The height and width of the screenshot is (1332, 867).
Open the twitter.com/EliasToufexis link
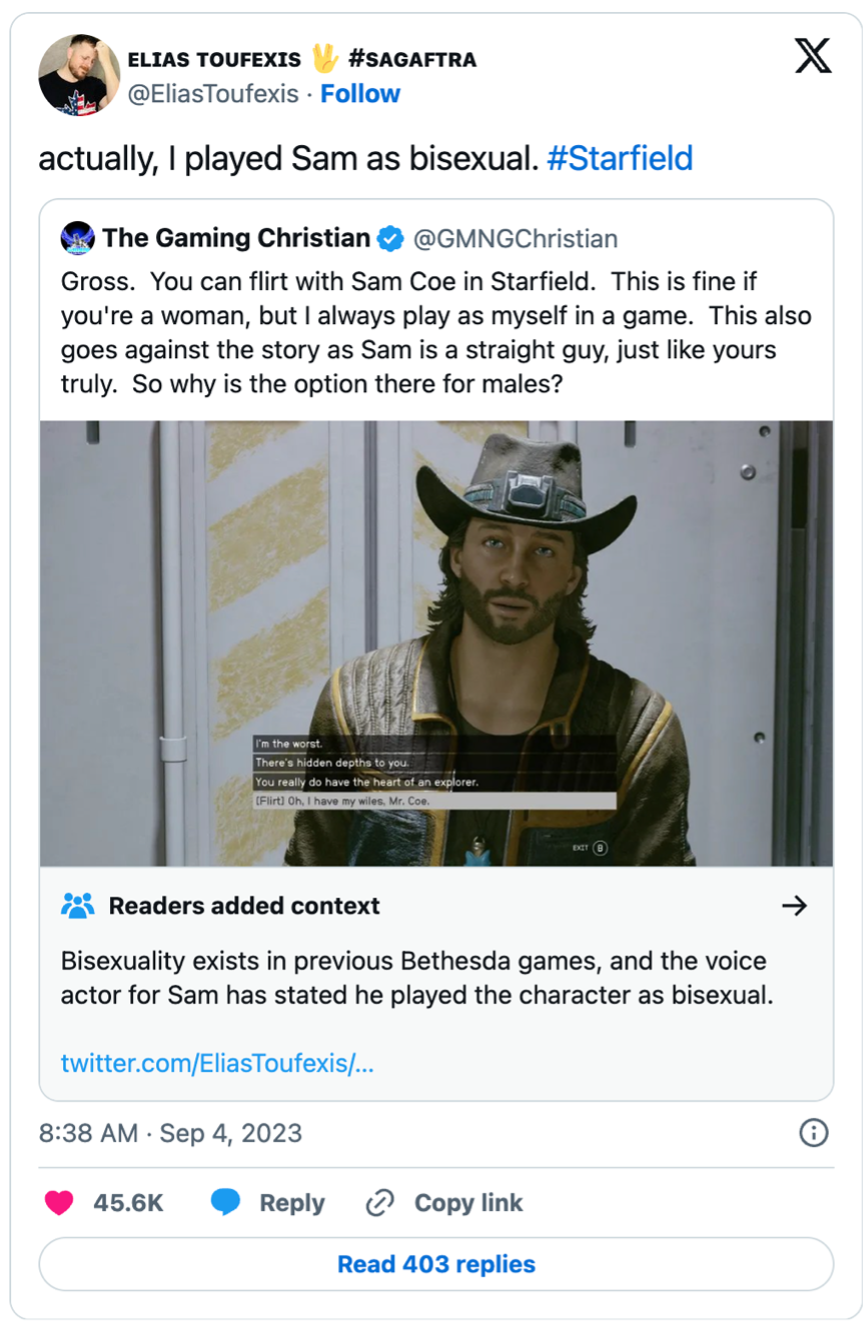point(217,1062)
